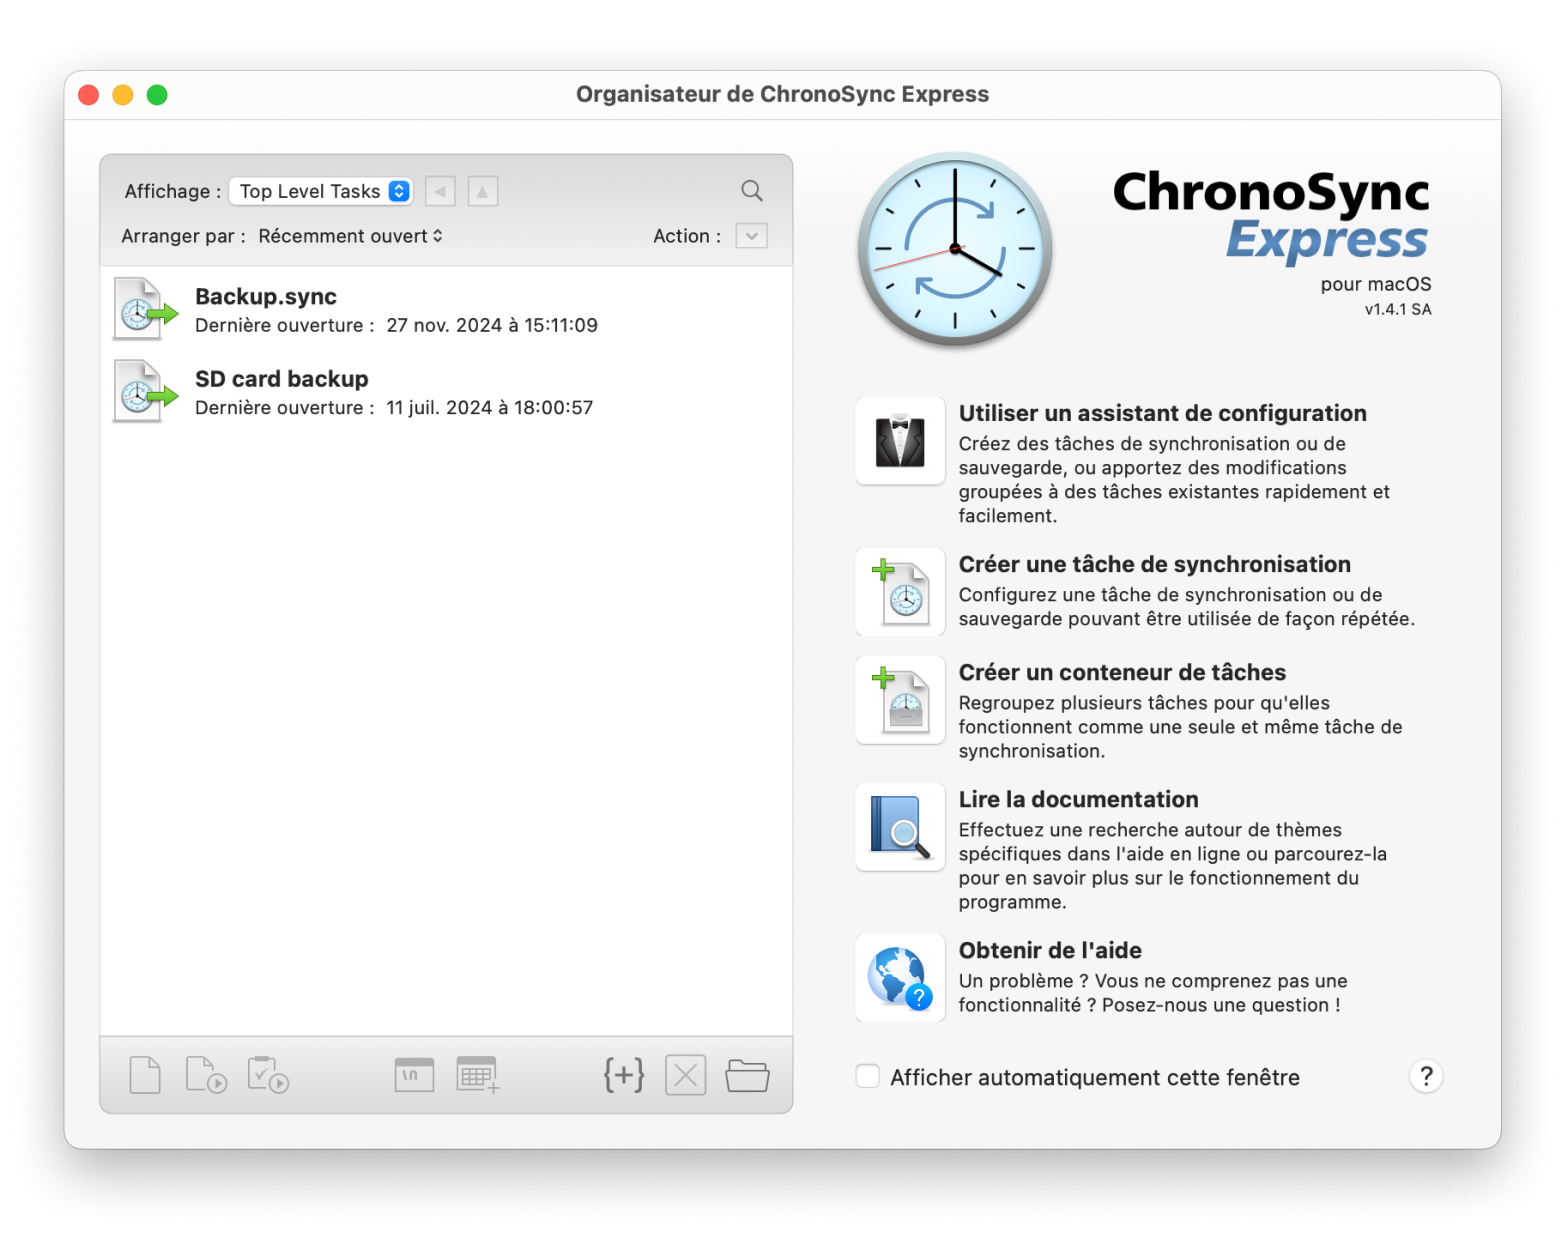Click the document with play badge icon
Screen dimensions: 1560x1242
206,1075
